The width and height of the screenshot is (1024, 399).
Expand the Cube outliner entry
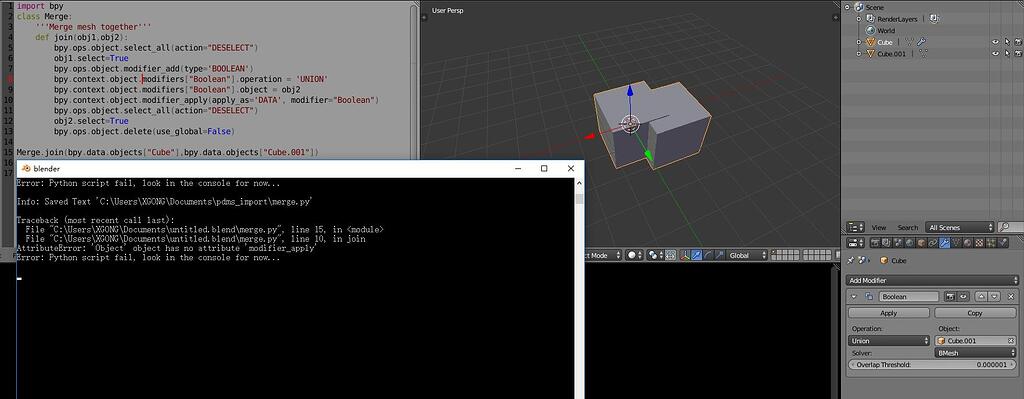[859, 42]
